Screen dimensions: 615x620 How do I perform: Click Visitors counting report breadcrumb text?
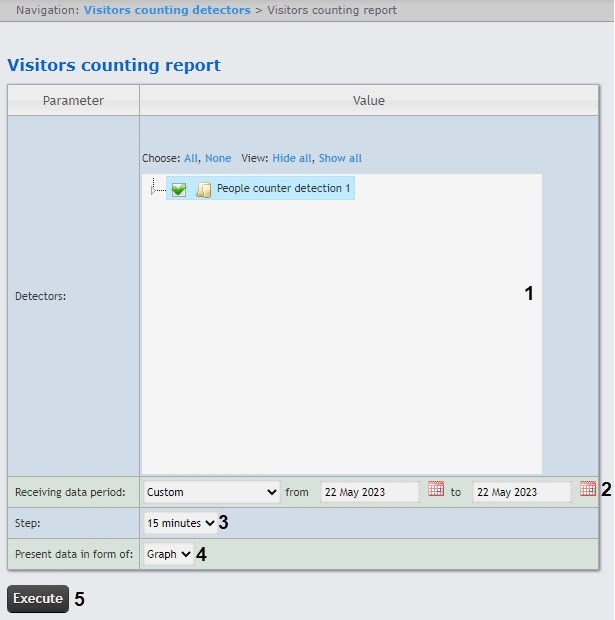pos(332,10)
